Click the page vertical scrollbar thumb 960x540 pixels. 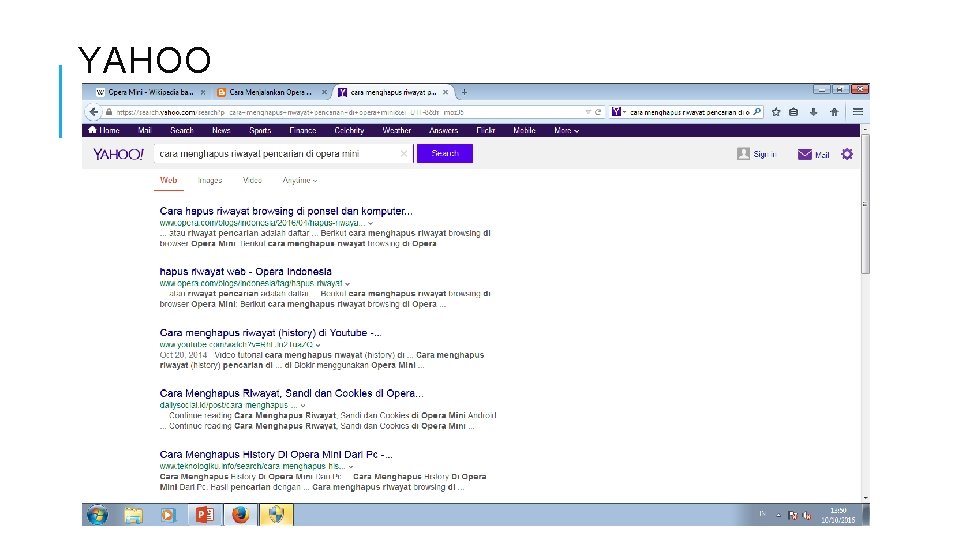865,204
